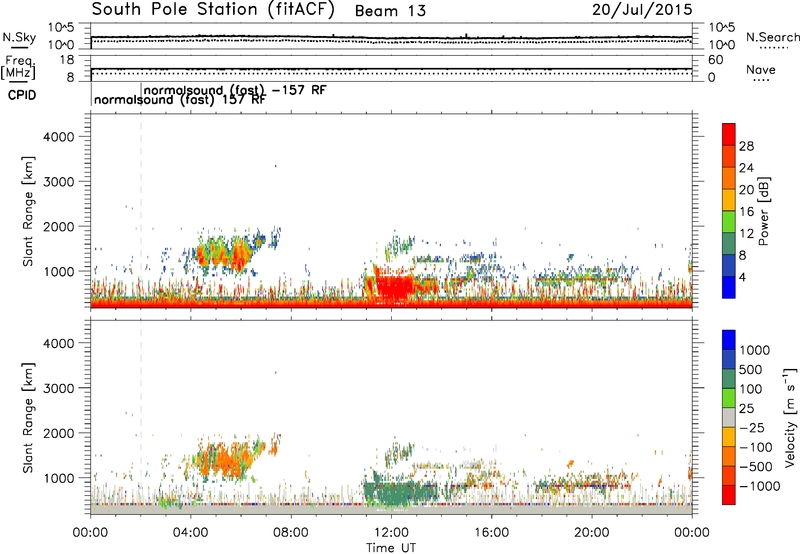
Task: Click the gray -25 to 25 velocity swatch
Action: click(x=729, y=417)
